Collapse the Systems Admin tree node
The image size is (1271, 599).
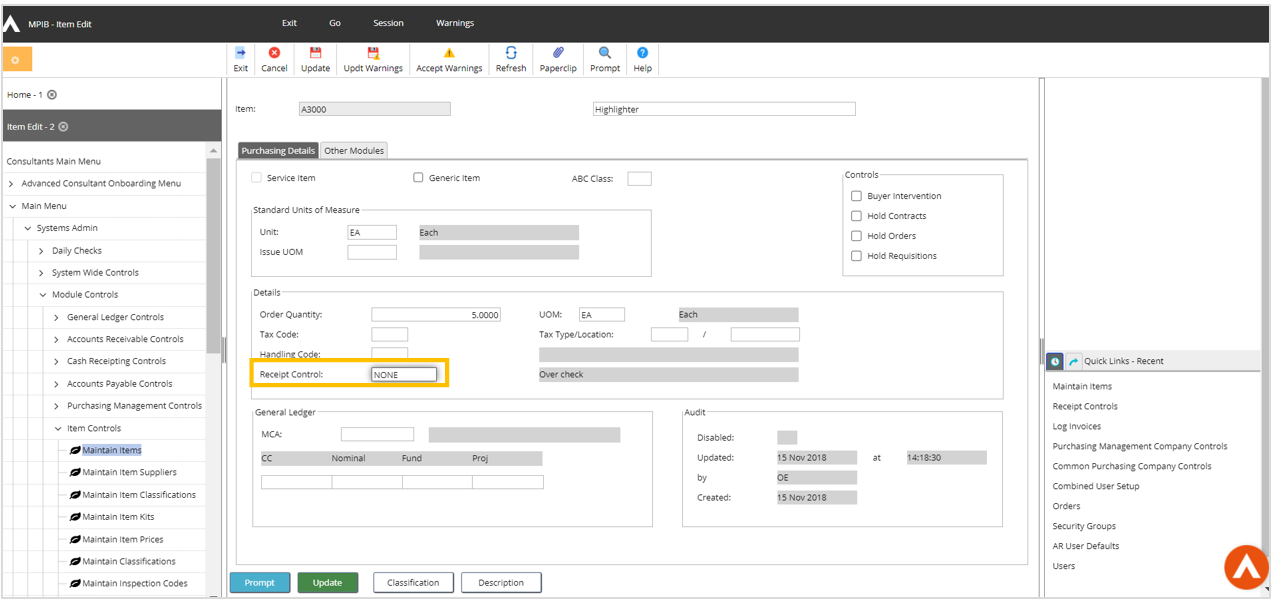(27, 228)
